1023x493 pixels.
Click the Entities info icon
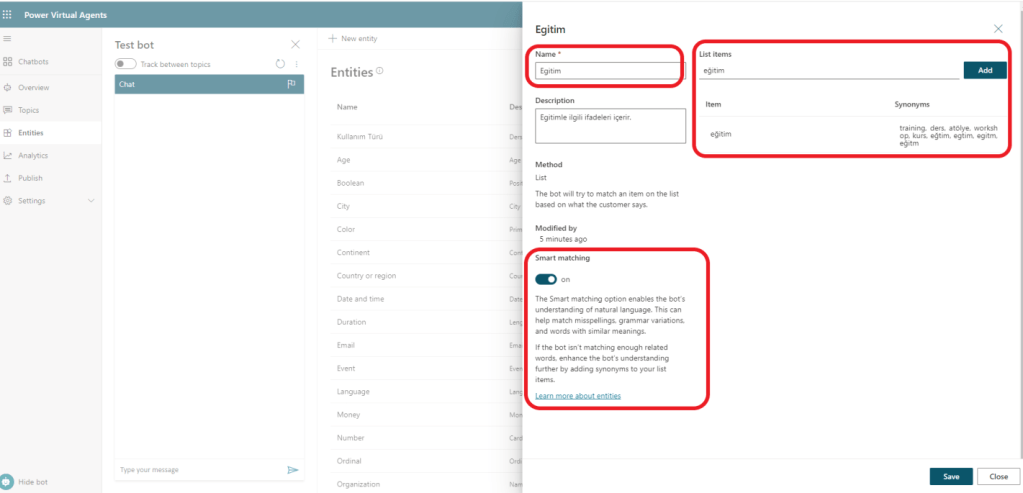[380, 71]
